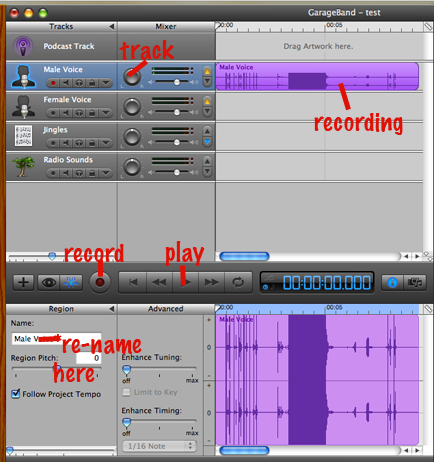This screenshot has width=434, height=462.
Task: Click the Mixer column header
Action: 166,26
